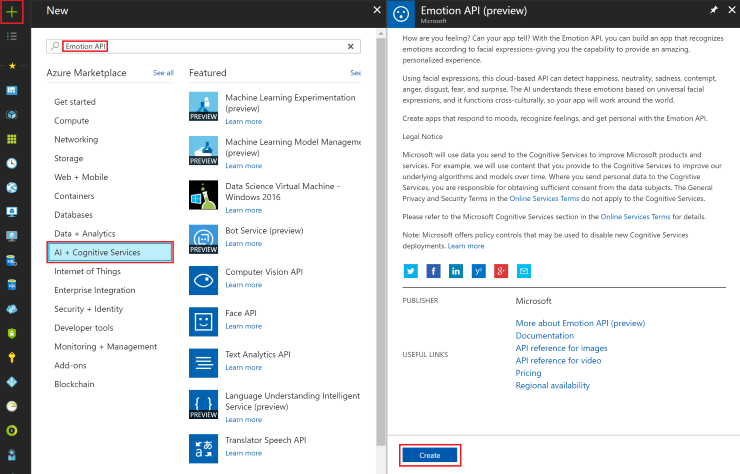This screenshot has width=740, height=474.
Task: Clear the Emotion API search text
Action: click(x=351, y=46)
